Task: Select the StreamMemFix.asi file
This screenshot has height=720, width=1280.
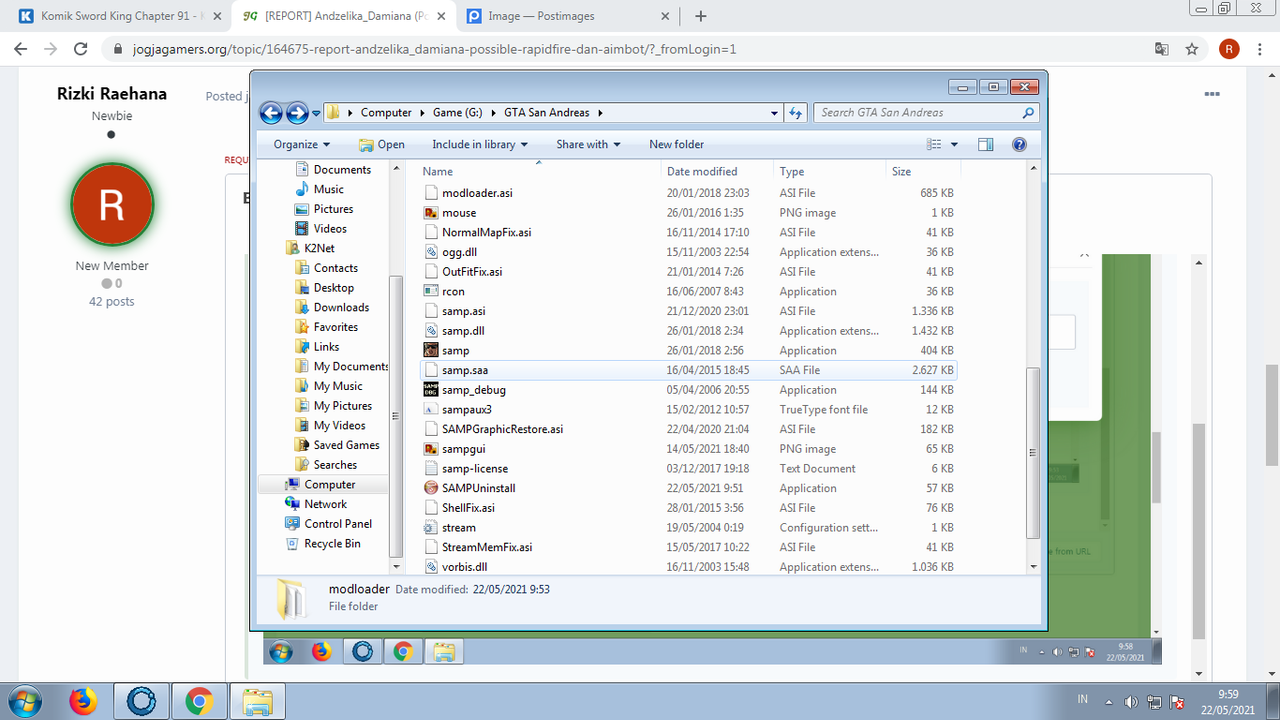Action: 487,547
